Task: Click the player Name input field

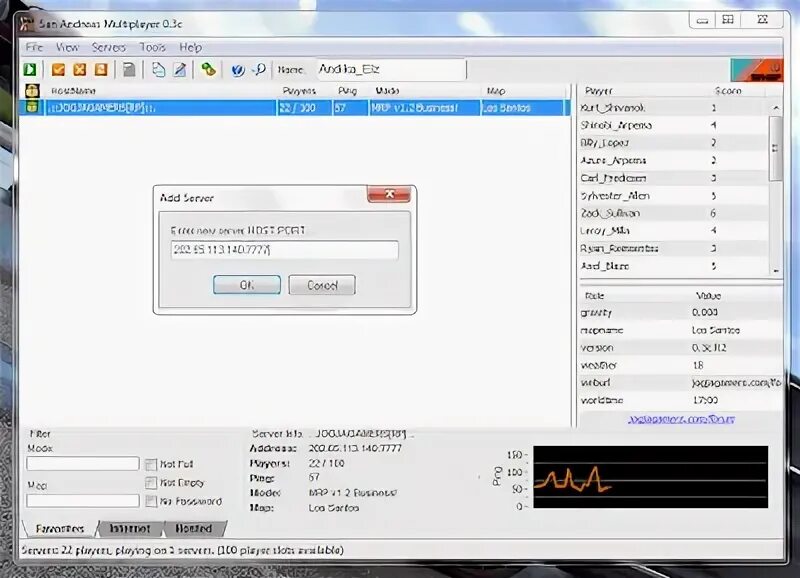Action: coord(390,69)
